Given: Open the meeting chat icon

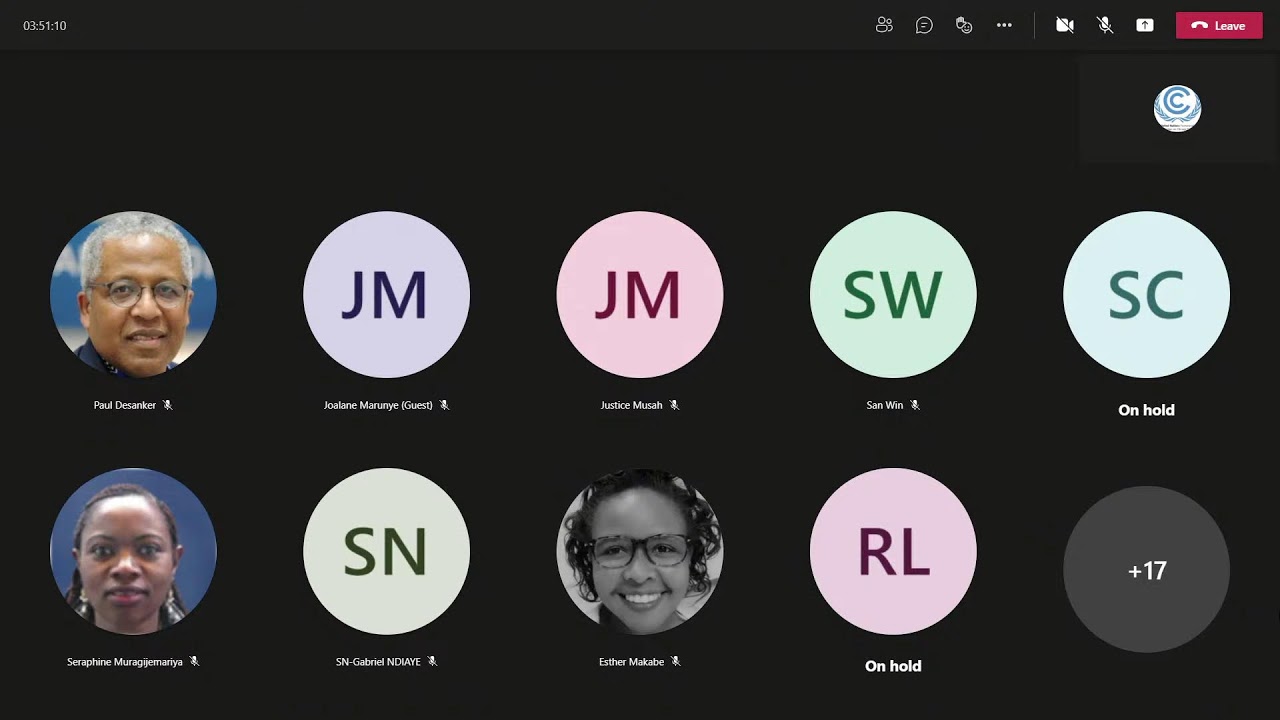Looking at the screenshot, I should click(924, 25).
